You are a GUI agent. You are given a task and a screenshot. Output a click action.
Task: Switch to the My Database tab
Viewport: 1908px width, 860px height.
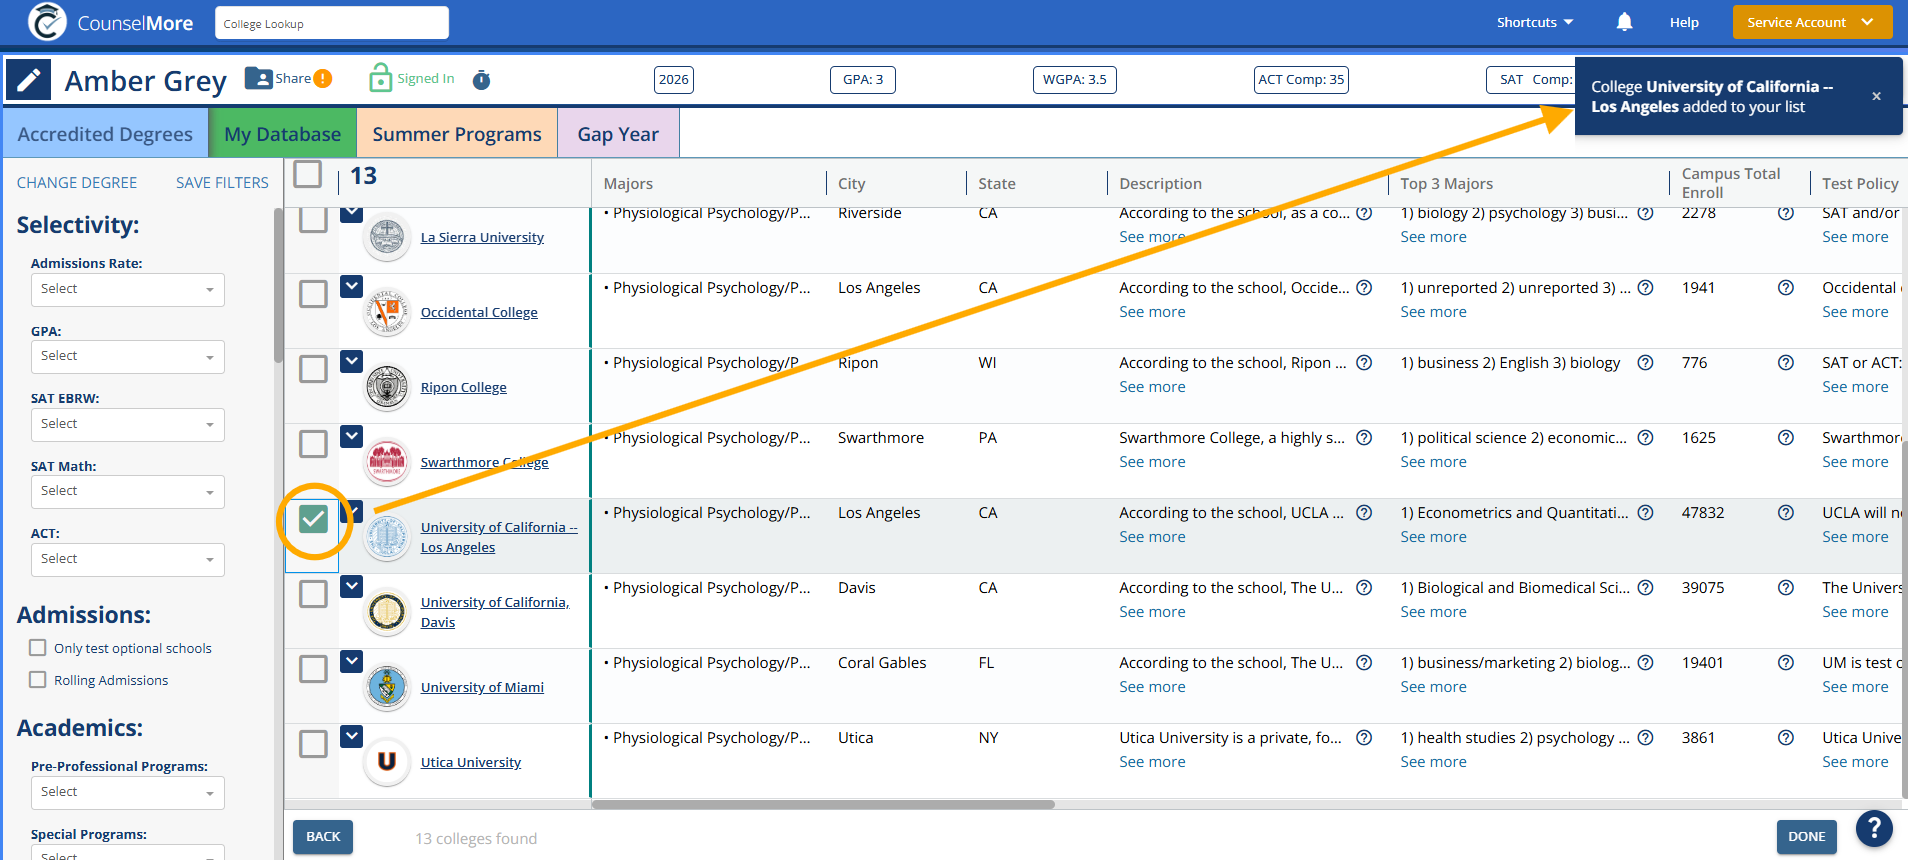tap(283, 133)
